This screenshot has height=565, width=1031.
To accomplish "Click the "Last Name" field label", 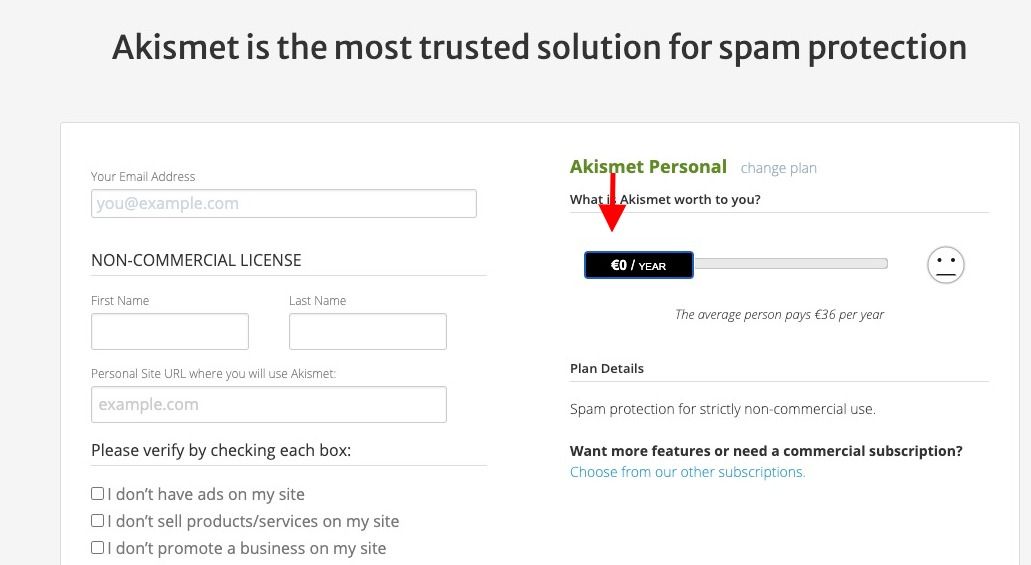I will [x=318, y=301].
